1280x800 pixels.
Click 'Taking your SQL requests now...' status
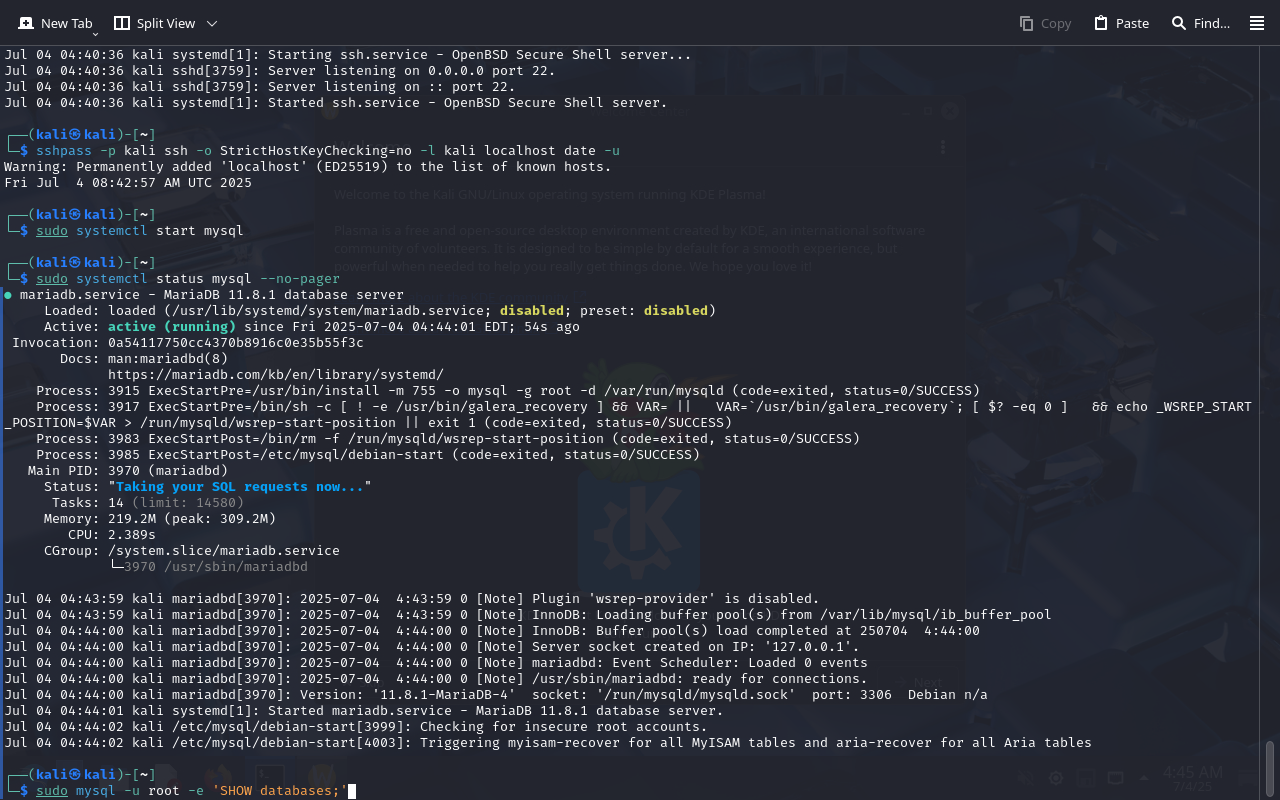coord(240,487)
